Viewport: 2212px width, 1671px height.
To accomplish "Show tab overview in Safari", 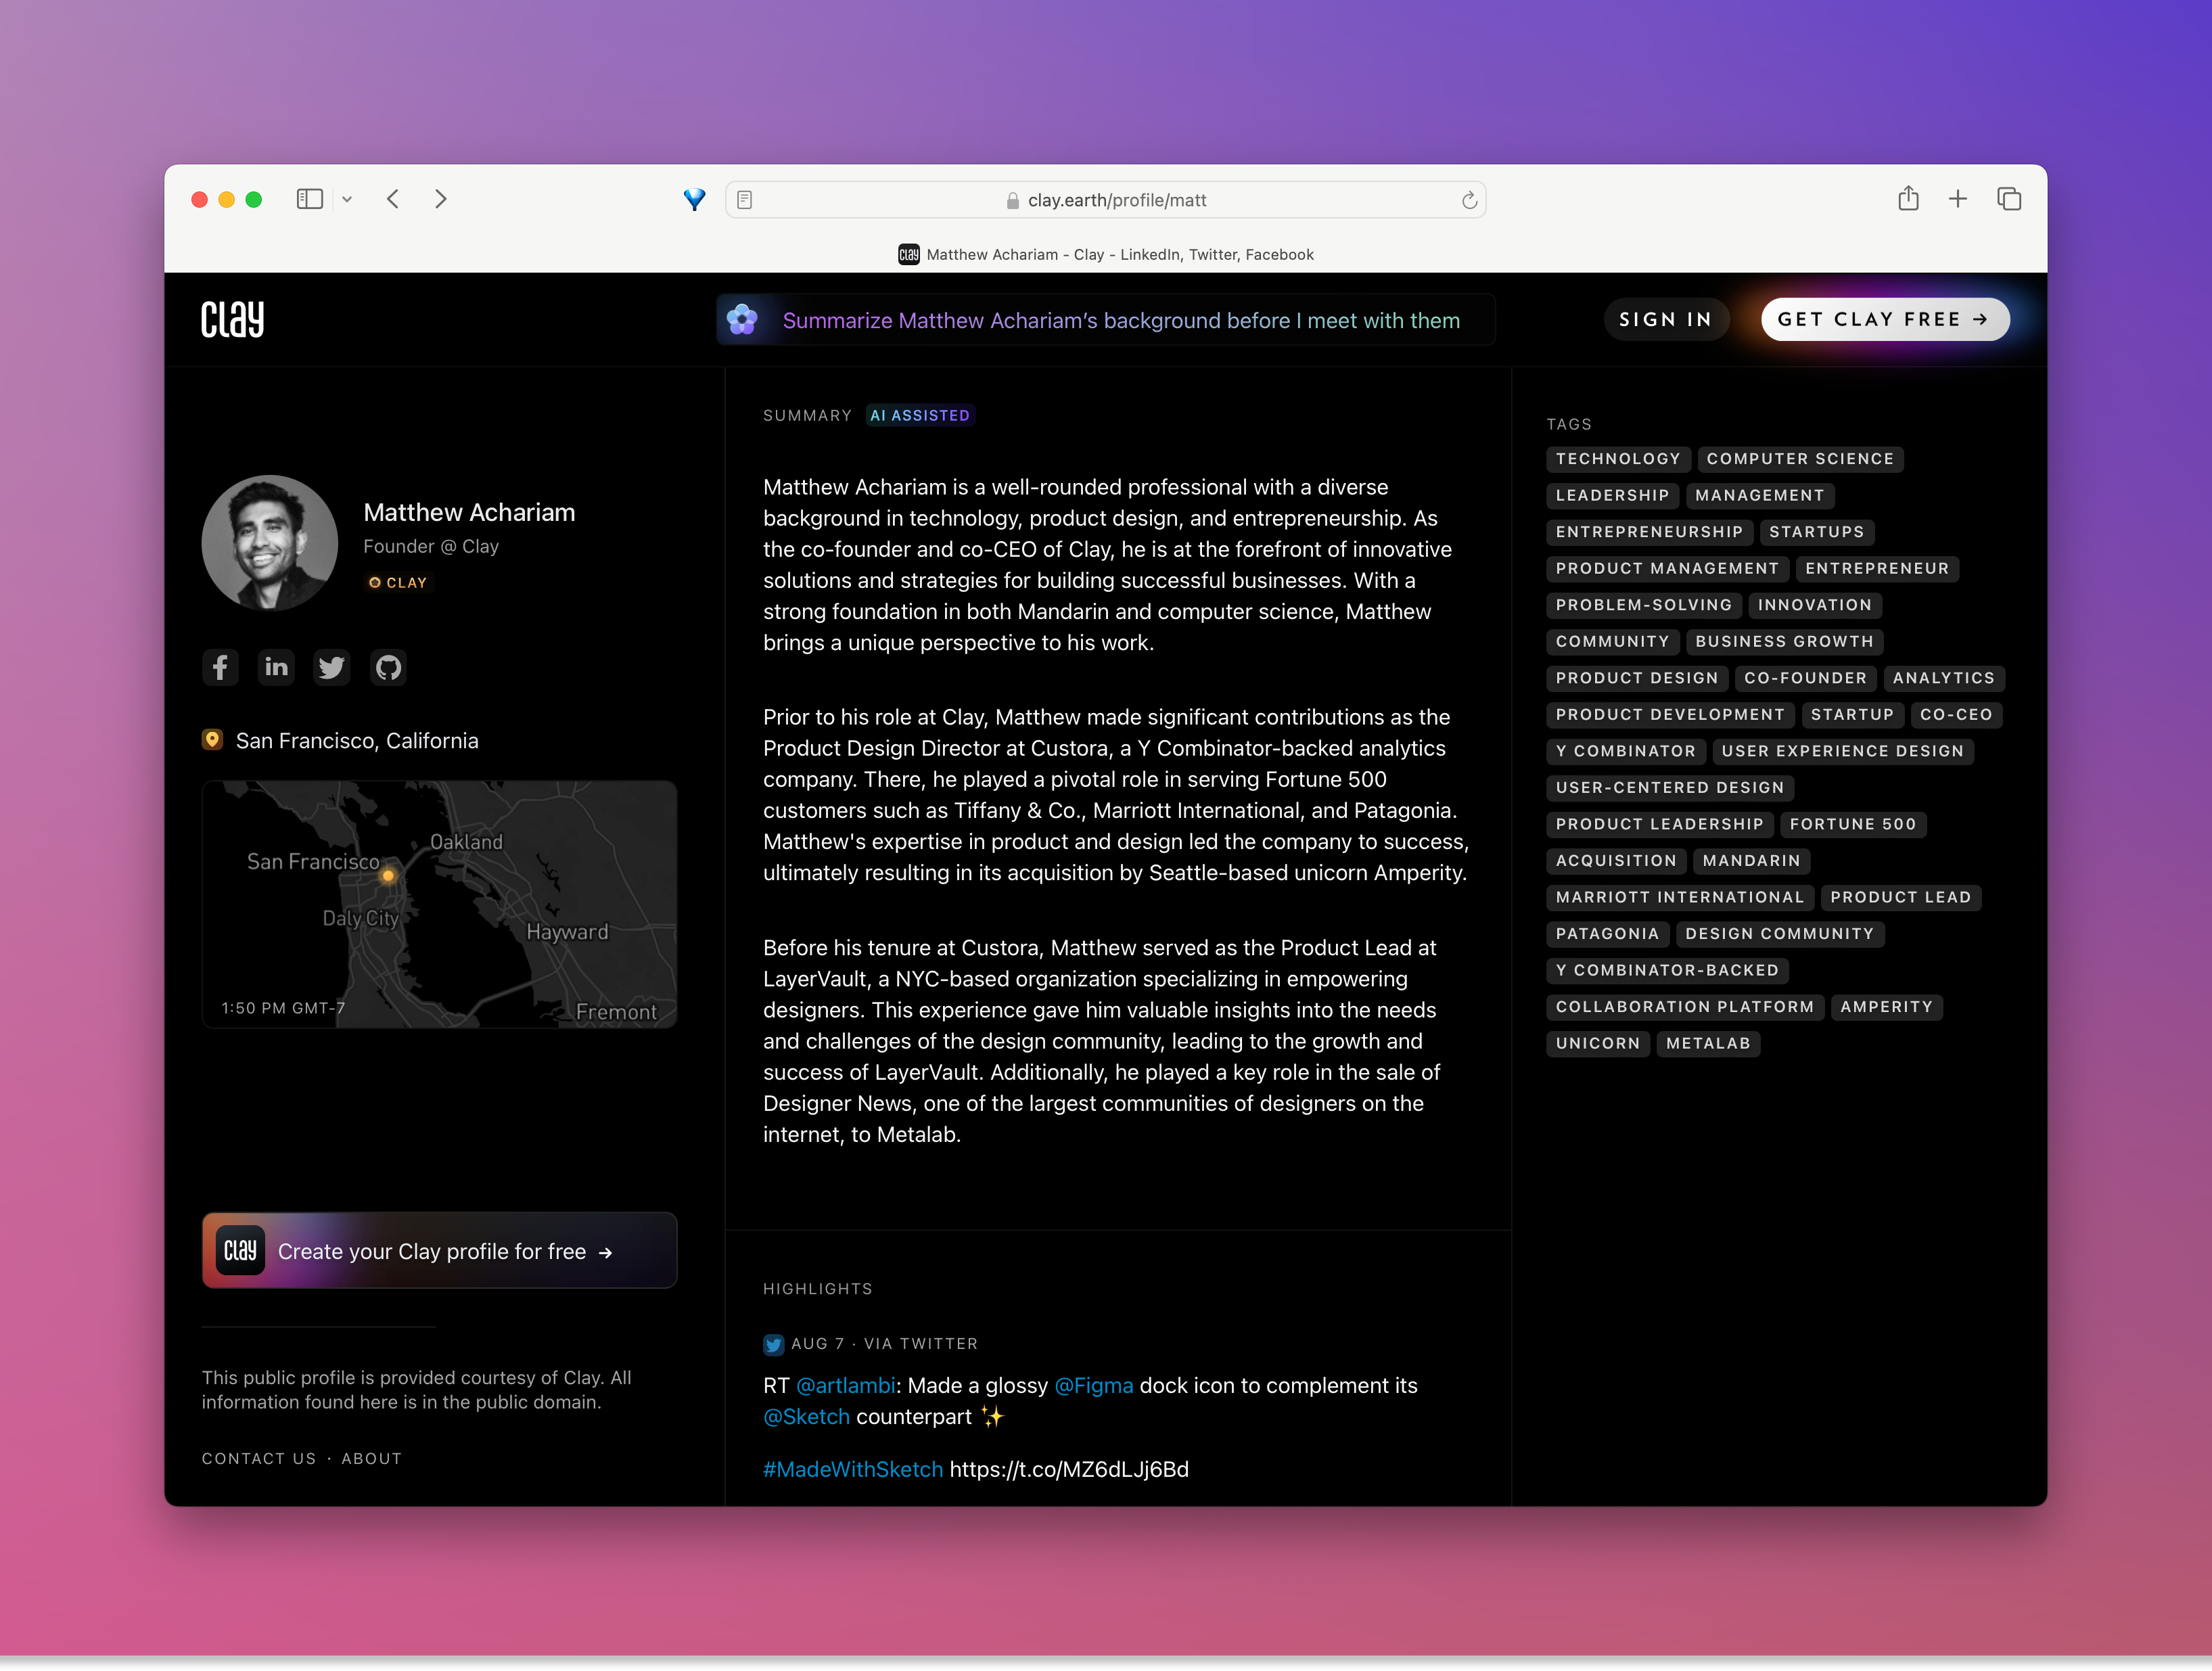I will (x=2009, y=199).
